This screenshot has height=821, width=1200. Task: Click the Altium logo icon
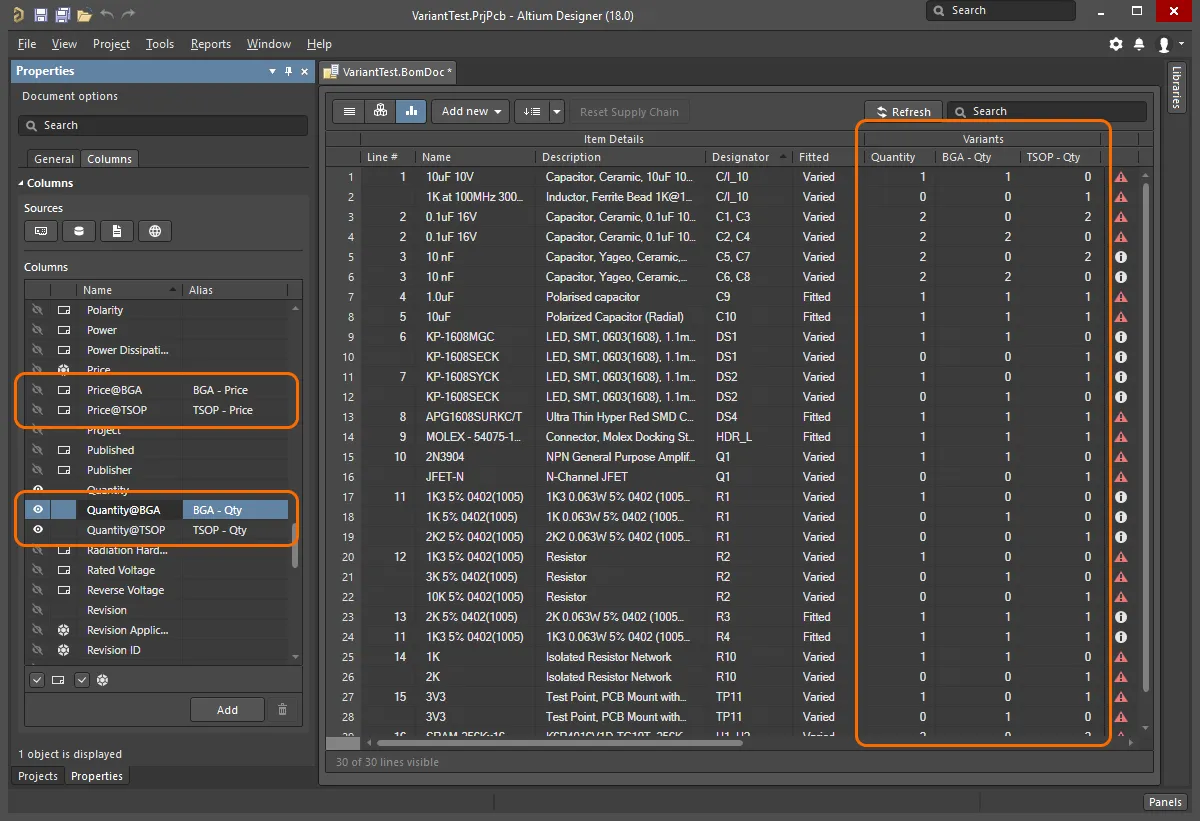pos(17,15)
